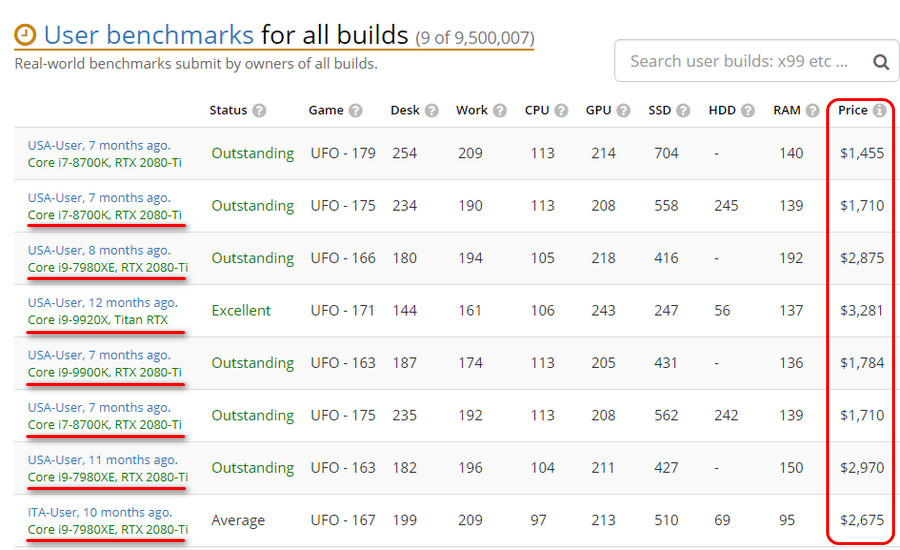
Task: Click the HDD score 56
Action: coord(722,311)
